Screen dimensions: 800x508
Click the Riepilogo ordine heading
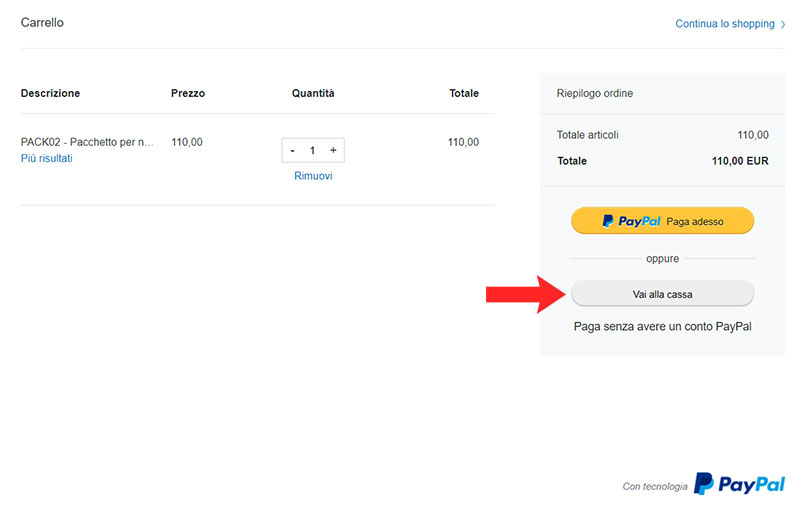coord(594,93)
